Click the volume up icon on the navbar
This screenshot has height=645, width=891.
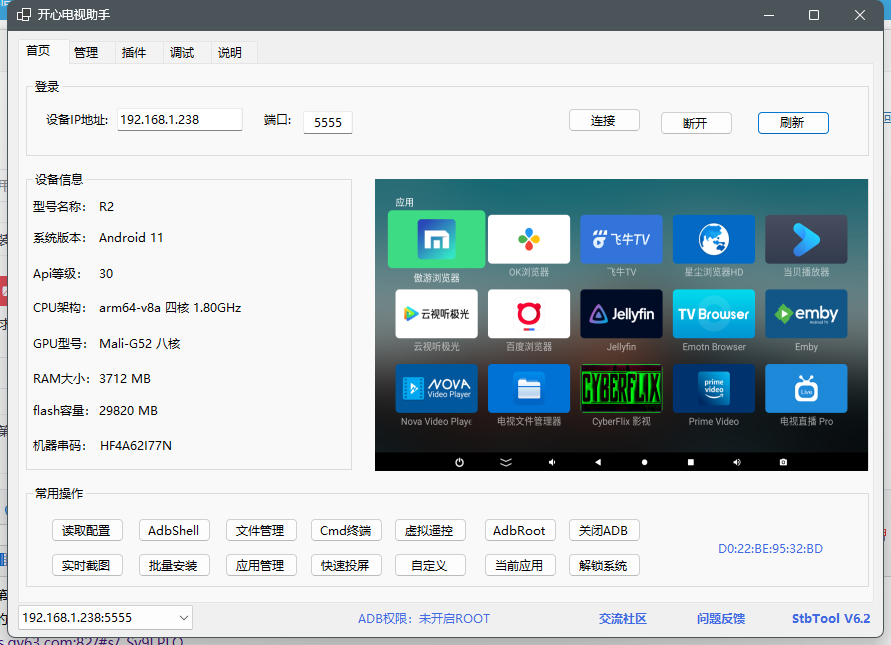pyautogui.click(x=737, y=461)
